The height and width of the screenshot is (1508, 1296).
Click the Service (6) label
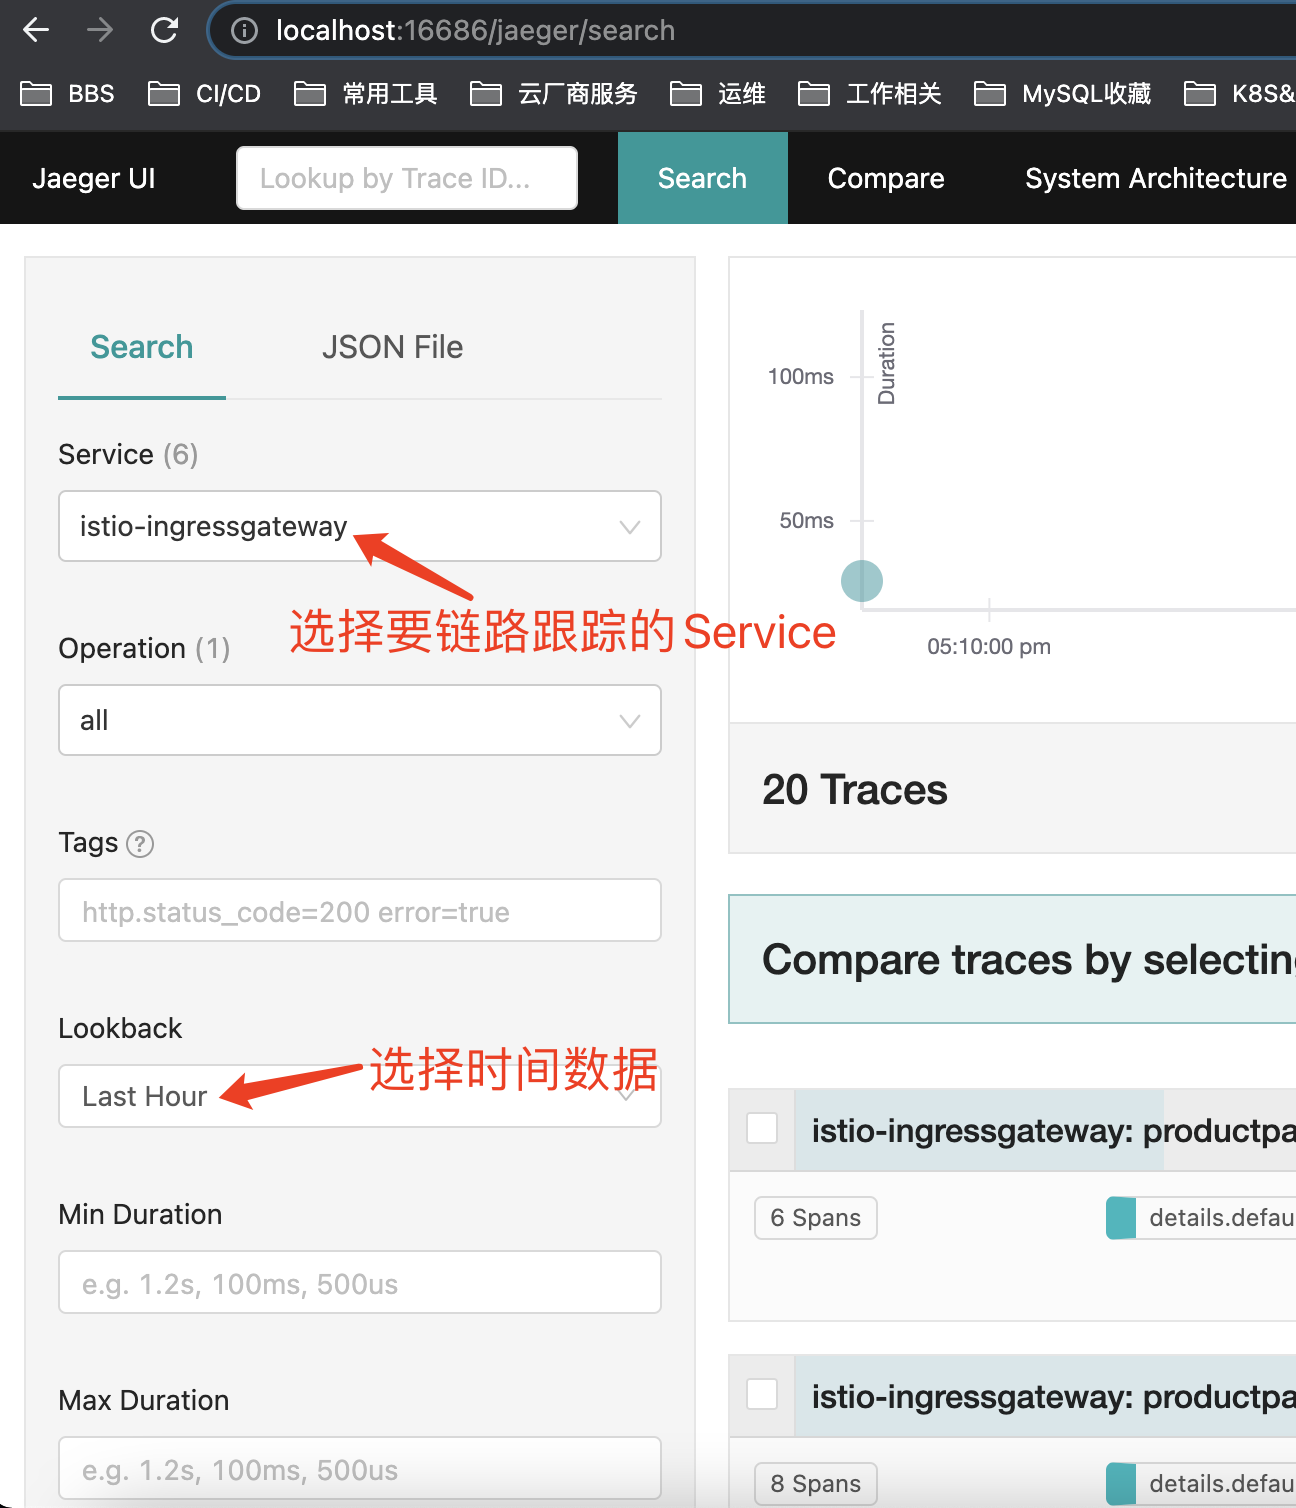click(129, 455)
